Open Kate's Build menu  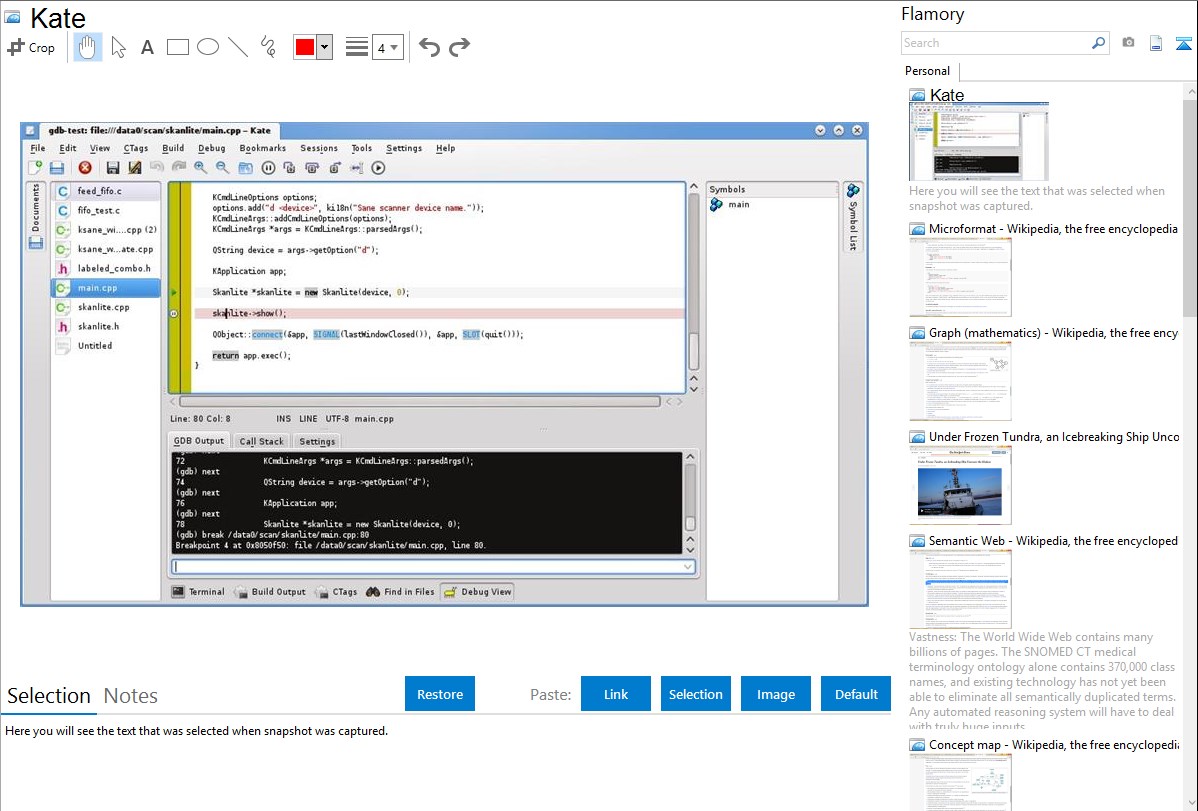pos(173,148)
